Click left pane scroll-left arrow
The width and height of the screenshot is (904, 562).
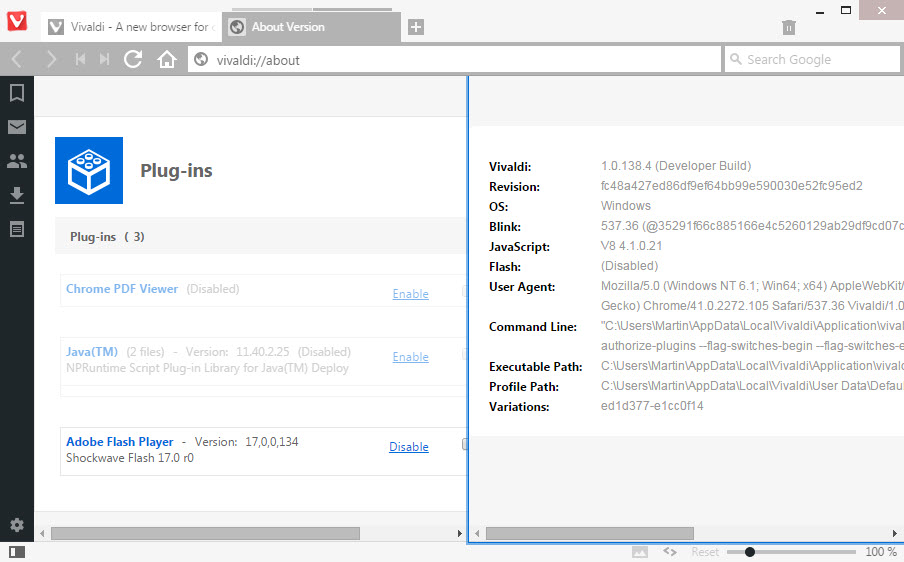click(42, 534)
